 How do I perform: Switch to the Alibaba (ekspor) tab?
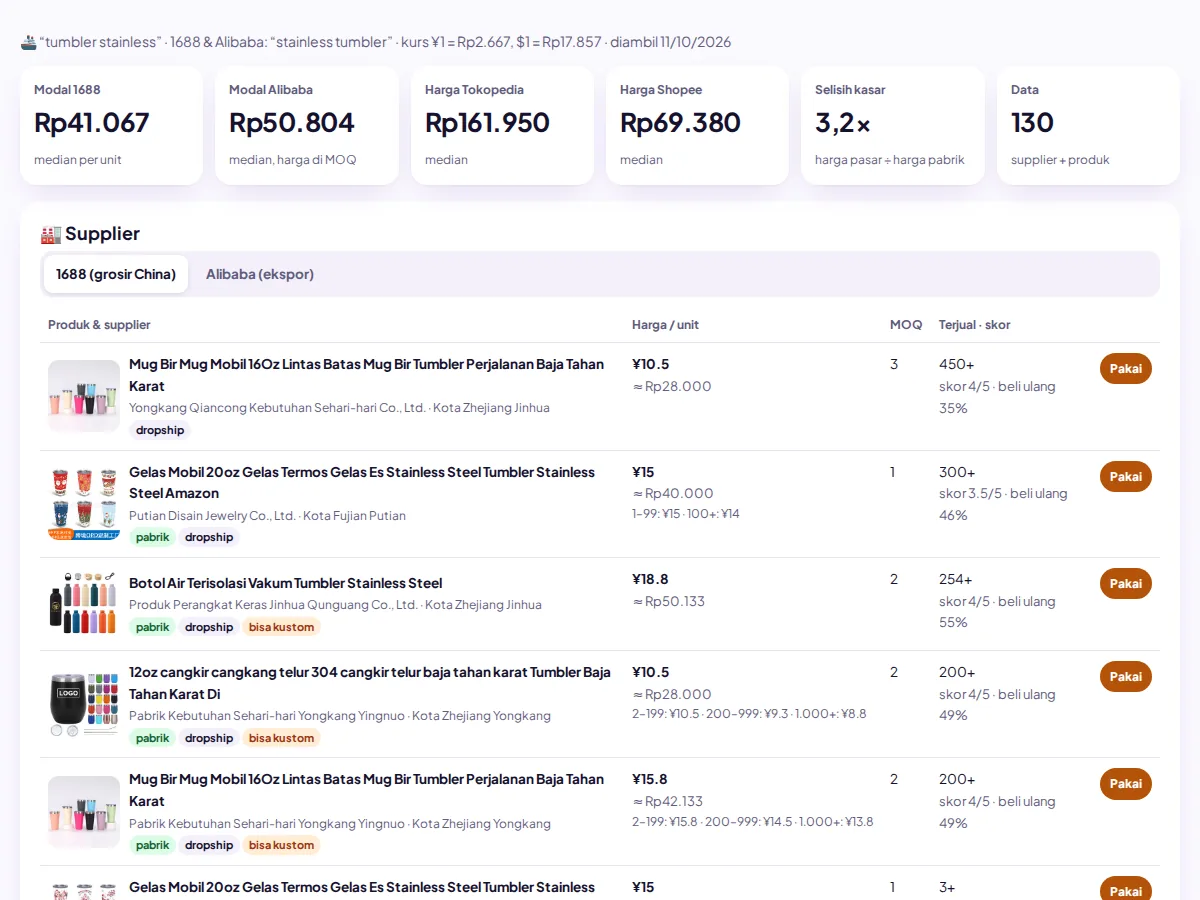click(260, 274)
